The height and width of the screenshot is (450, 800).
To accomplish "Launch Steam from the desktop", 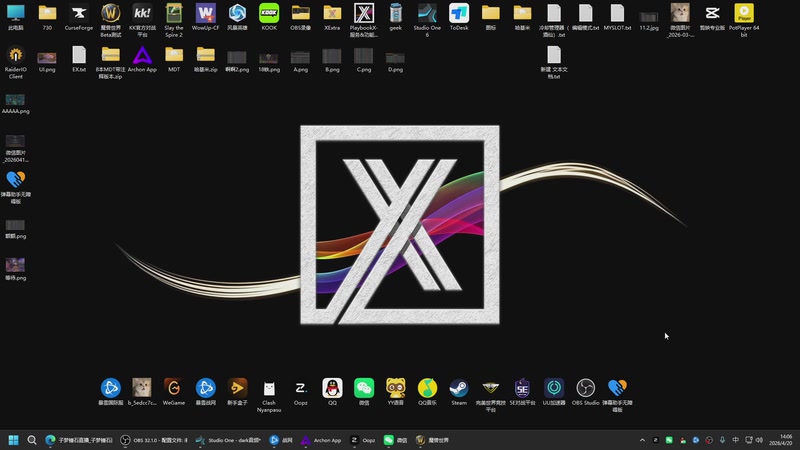I will (459, 391).
